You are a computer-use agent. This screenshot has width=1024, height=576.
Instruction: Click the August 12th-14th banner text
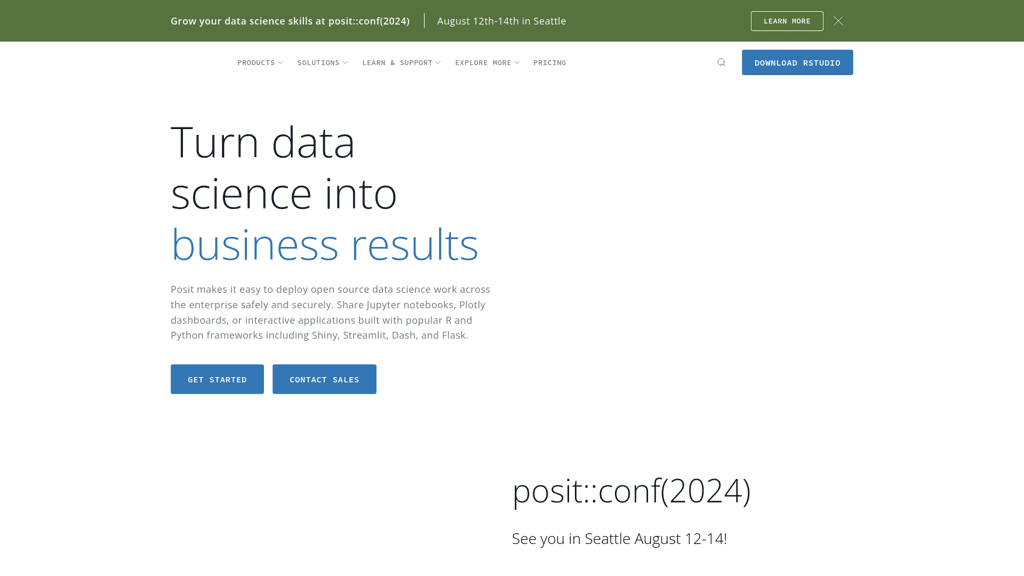pyautogui.click(x=501, y=20)
